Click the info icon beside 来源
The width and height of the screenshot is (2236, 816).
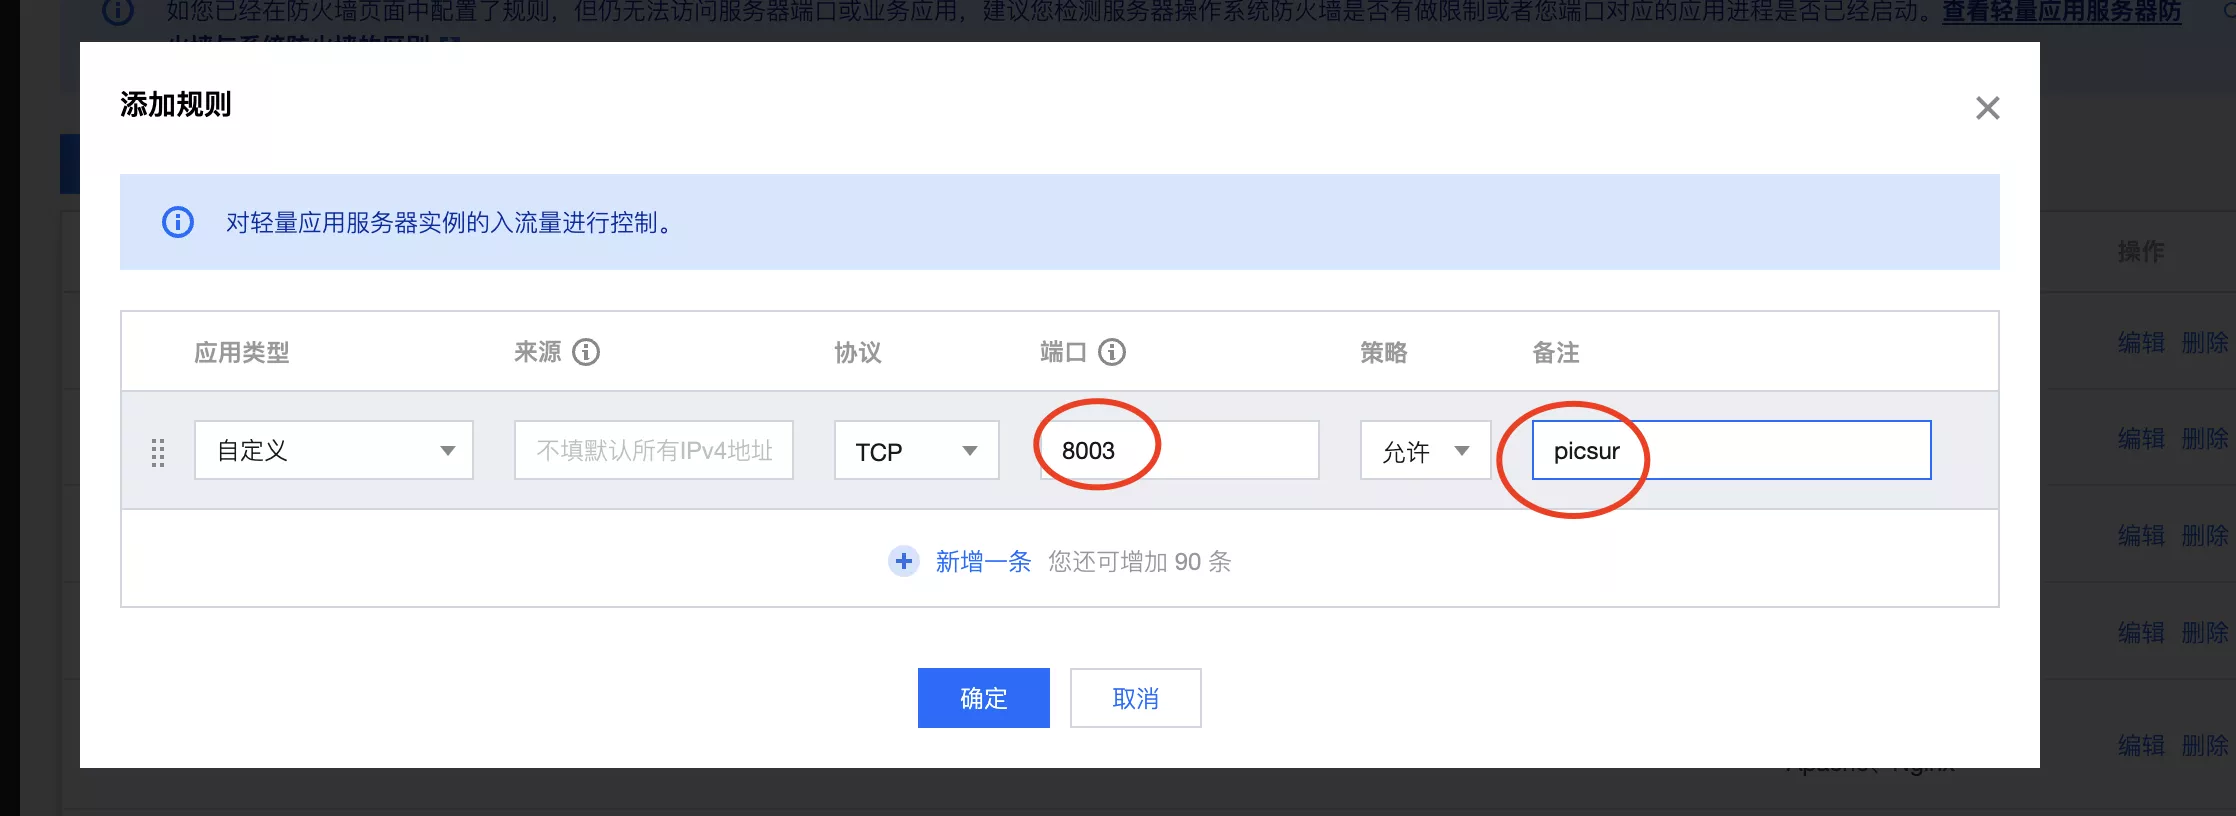pyautogui.click(x=586, y=352)
